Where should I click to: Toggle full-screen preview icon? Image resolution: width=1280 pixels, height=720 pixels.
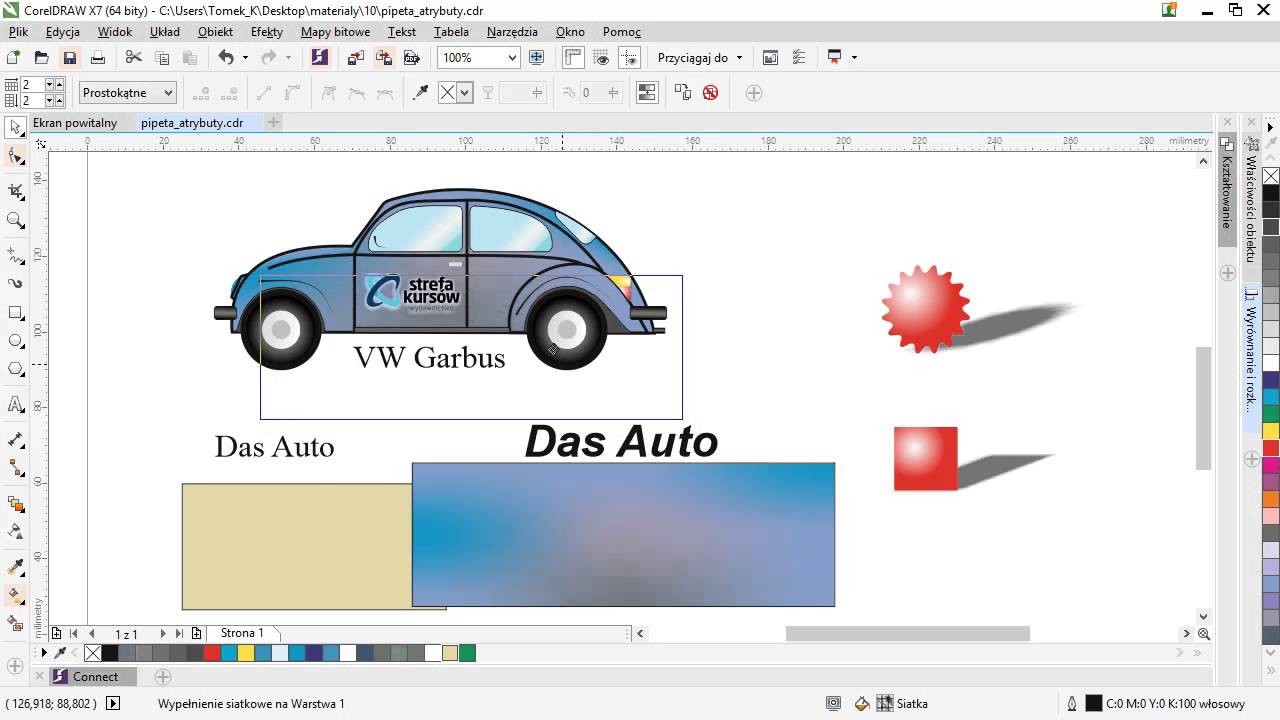[536, 58]
